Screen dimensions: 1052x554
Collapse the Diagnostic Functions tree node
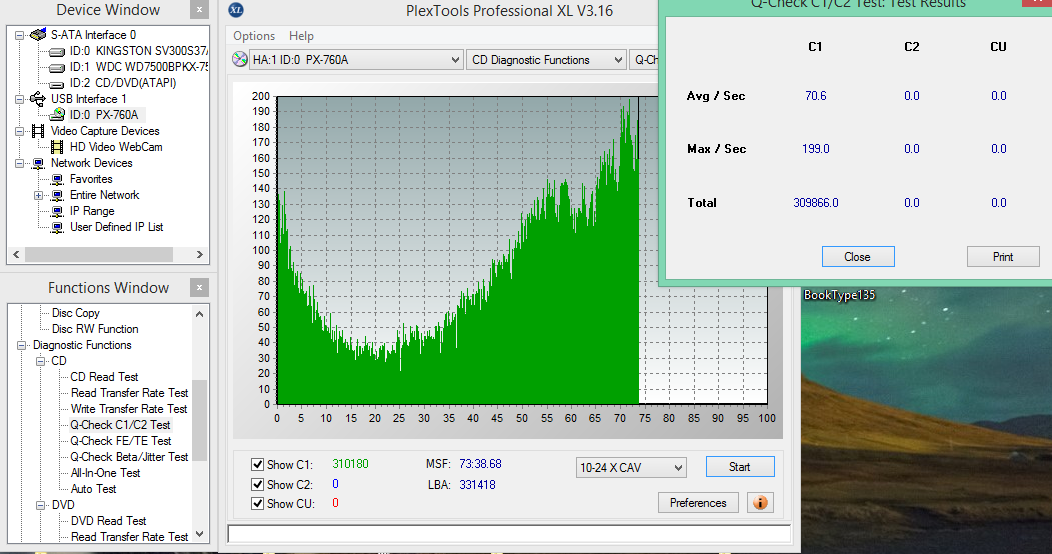(21, 345)
